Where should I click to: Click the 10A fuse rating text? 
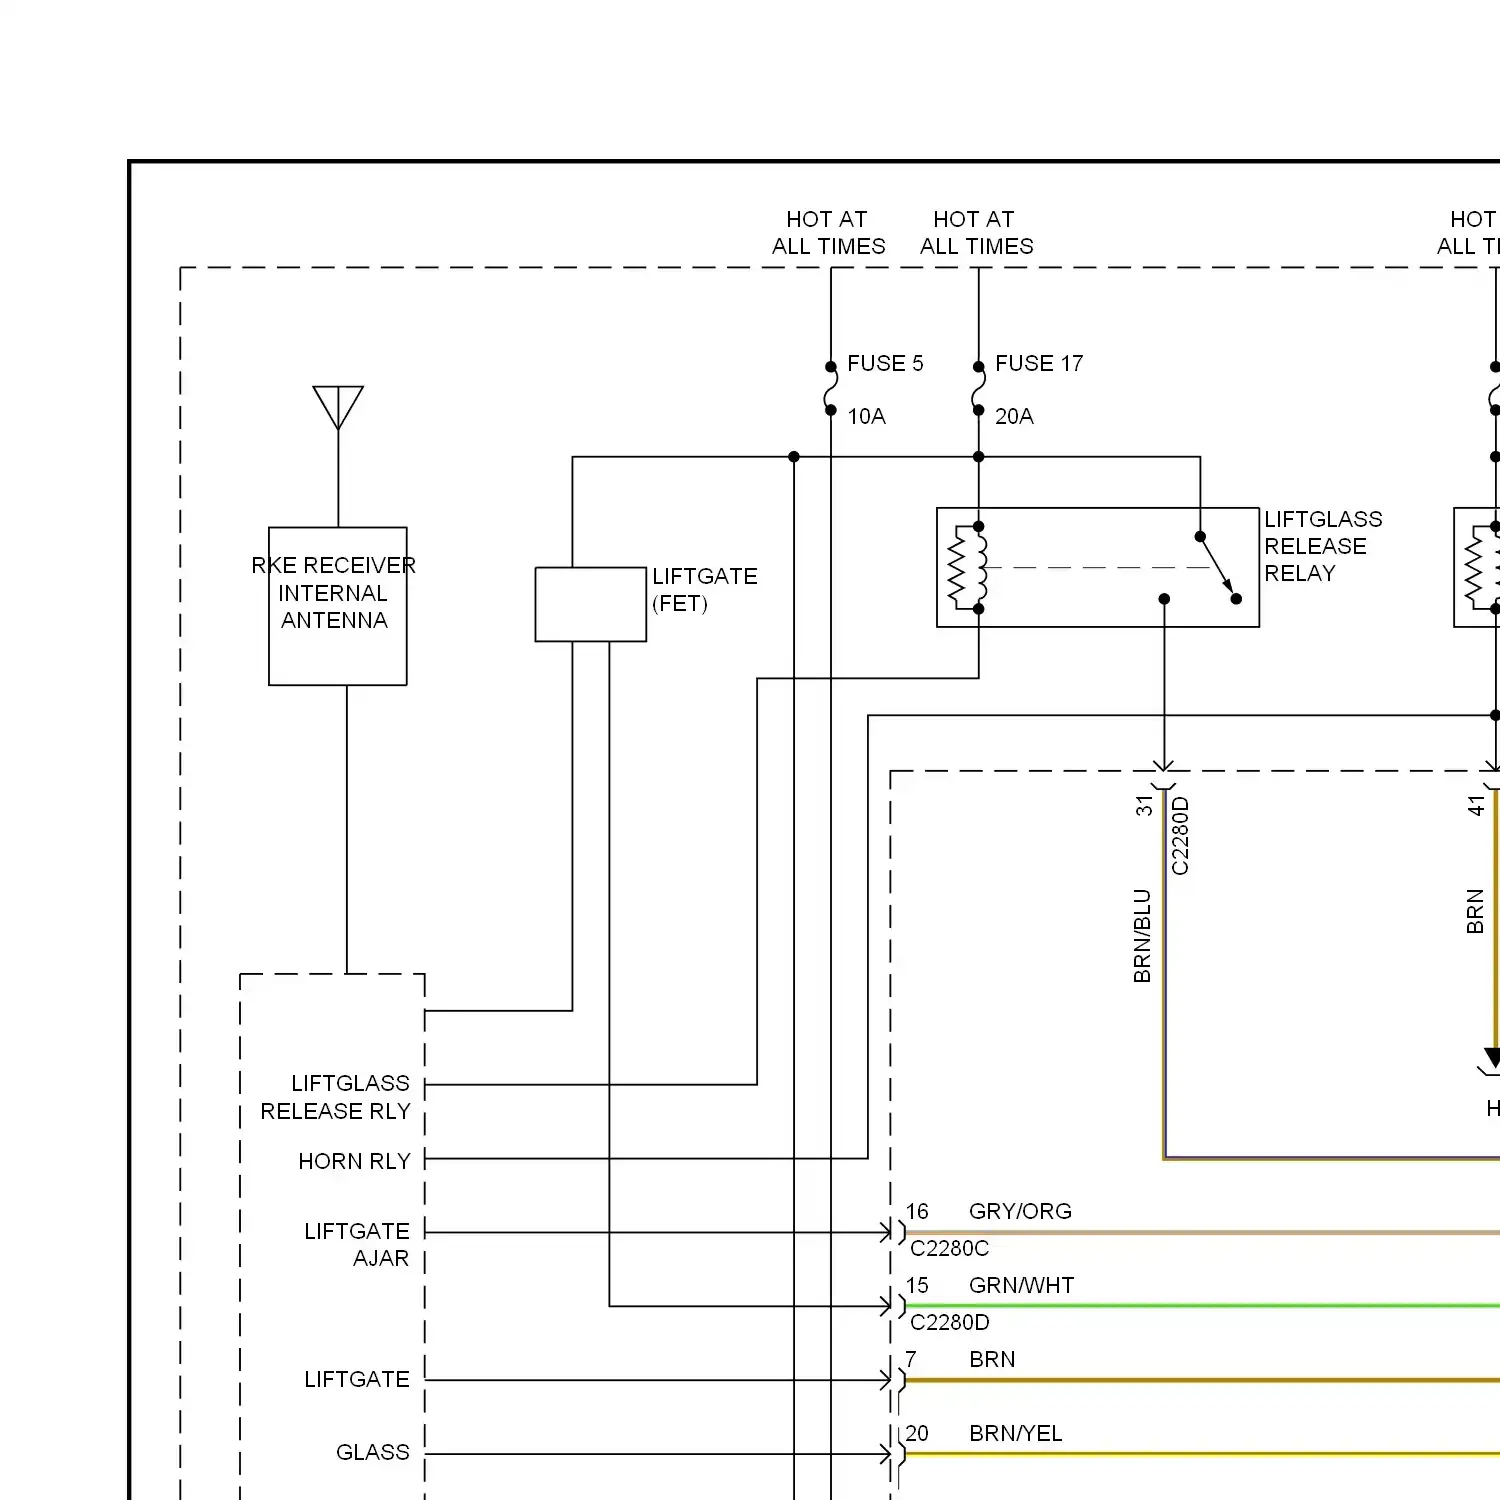pos(866,416)
